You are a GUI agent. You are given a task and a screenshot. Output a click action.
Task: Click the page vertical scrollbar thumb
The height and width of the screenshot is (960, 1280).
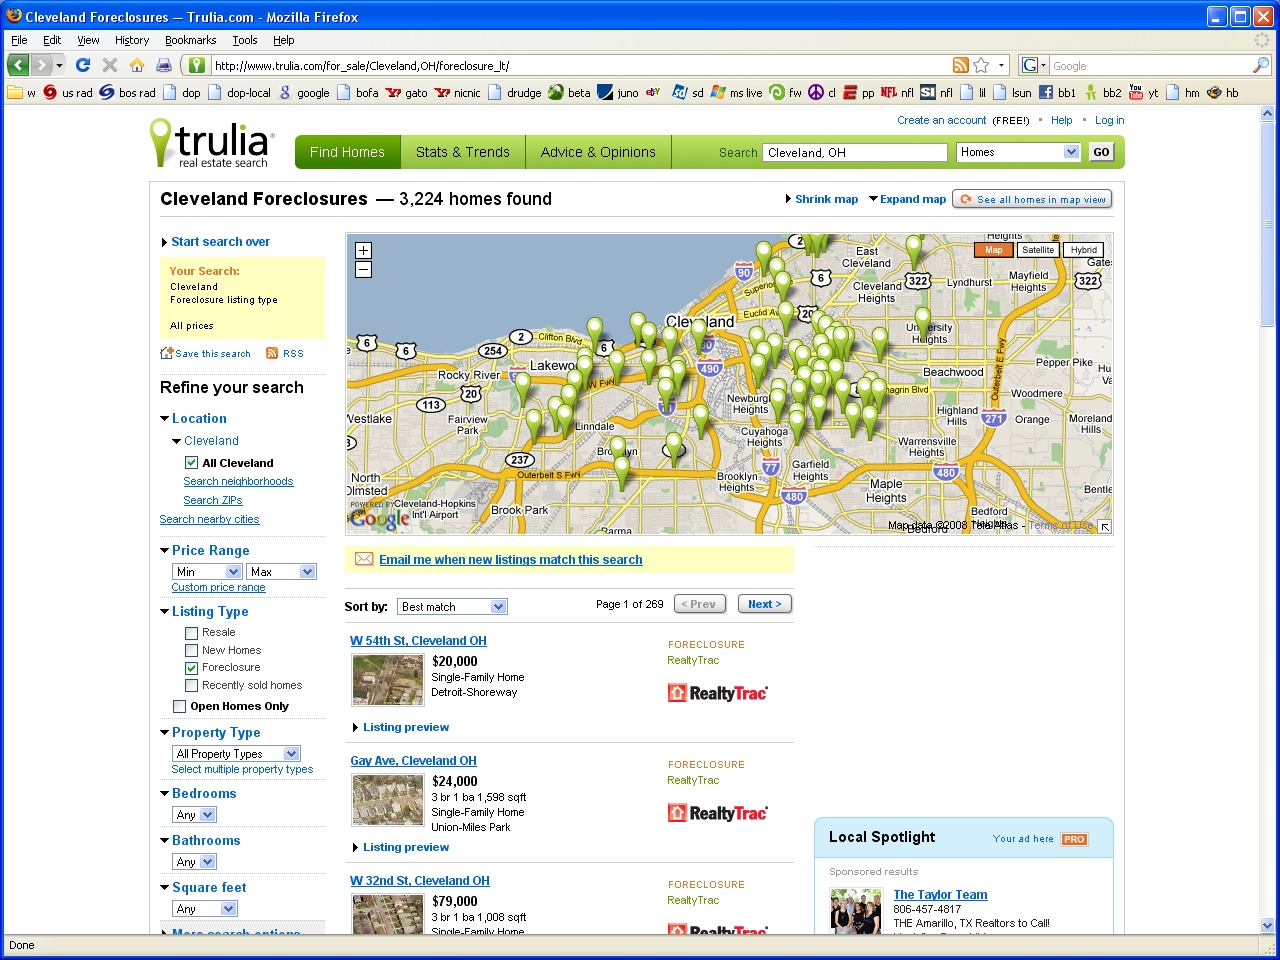pos(1268,222)
